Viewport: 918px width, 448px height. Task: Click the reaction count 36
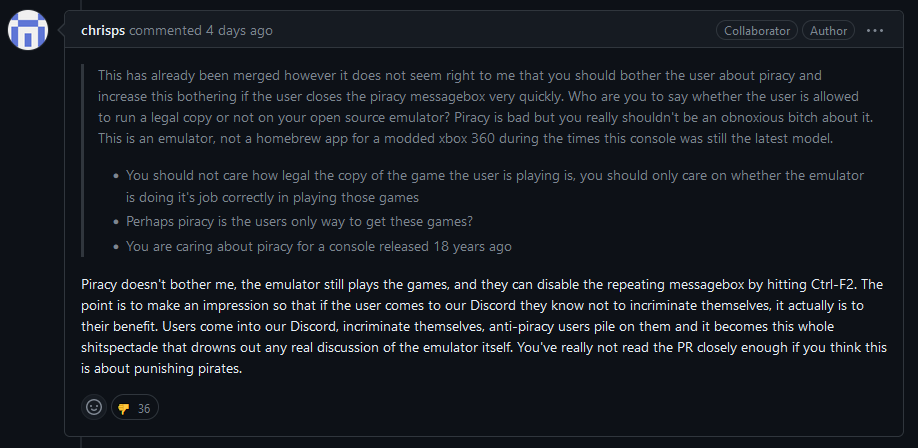[x=144, y=408]
